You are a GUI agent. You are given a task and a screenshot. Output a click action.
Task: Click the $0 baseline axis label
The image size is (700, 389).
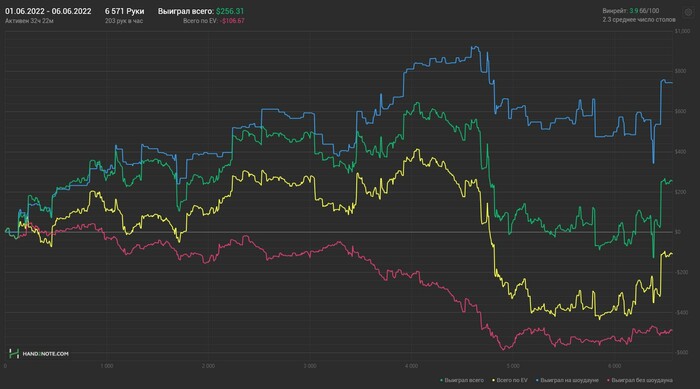[x=678, y=232]
